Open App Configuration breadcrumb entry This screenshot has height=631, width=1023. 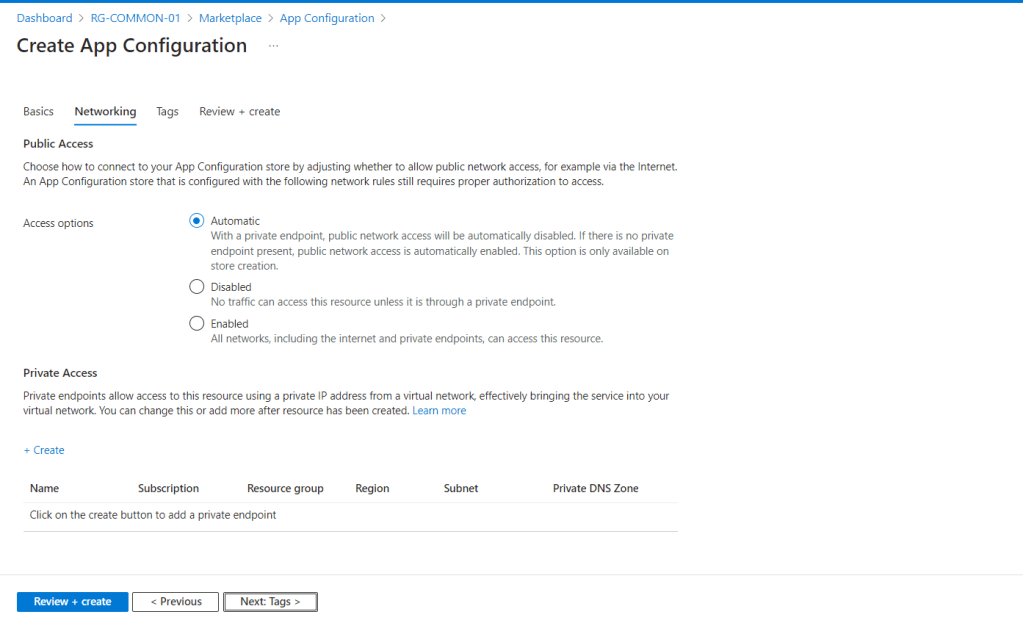[x=326, y=17]
